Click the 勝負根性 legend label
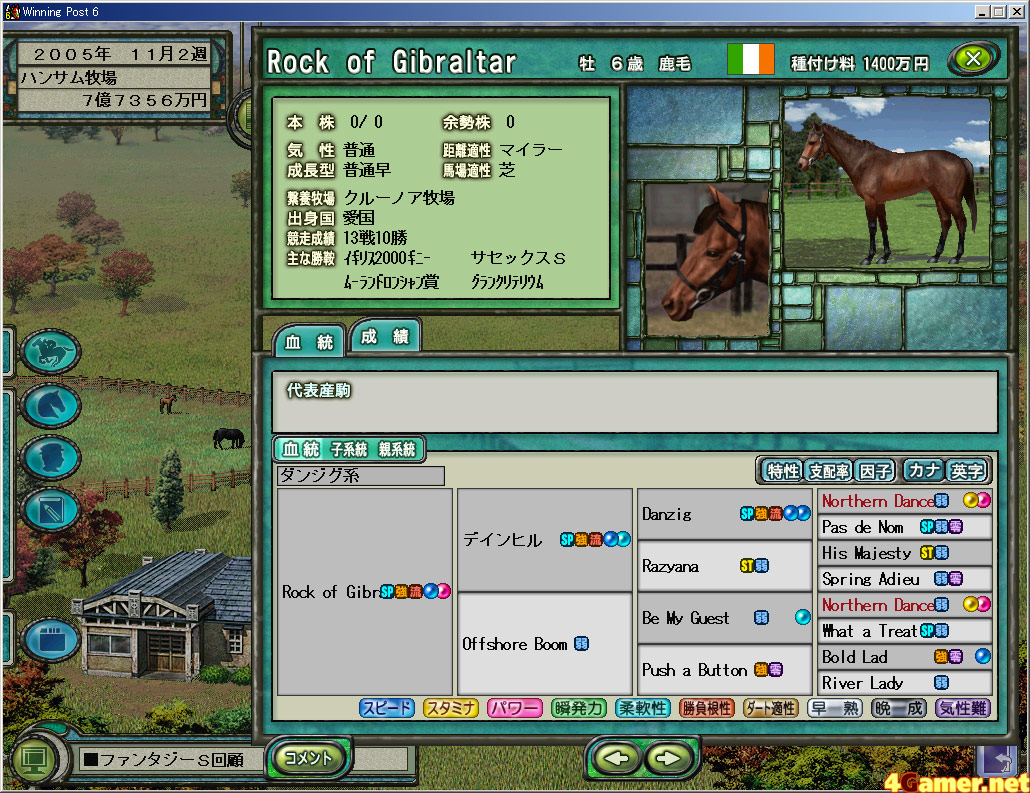The image size is (1030, 793). click(706, 708)
